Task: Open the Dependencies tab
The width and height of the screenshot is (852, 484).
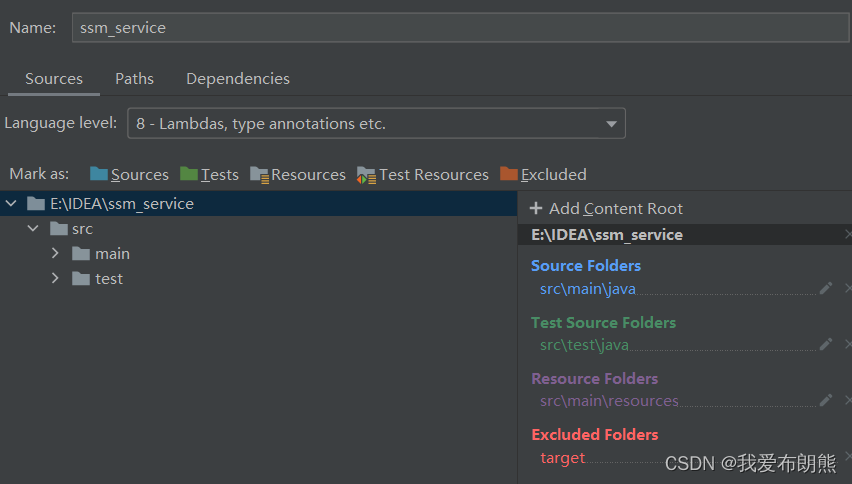Action: (238, 79)
